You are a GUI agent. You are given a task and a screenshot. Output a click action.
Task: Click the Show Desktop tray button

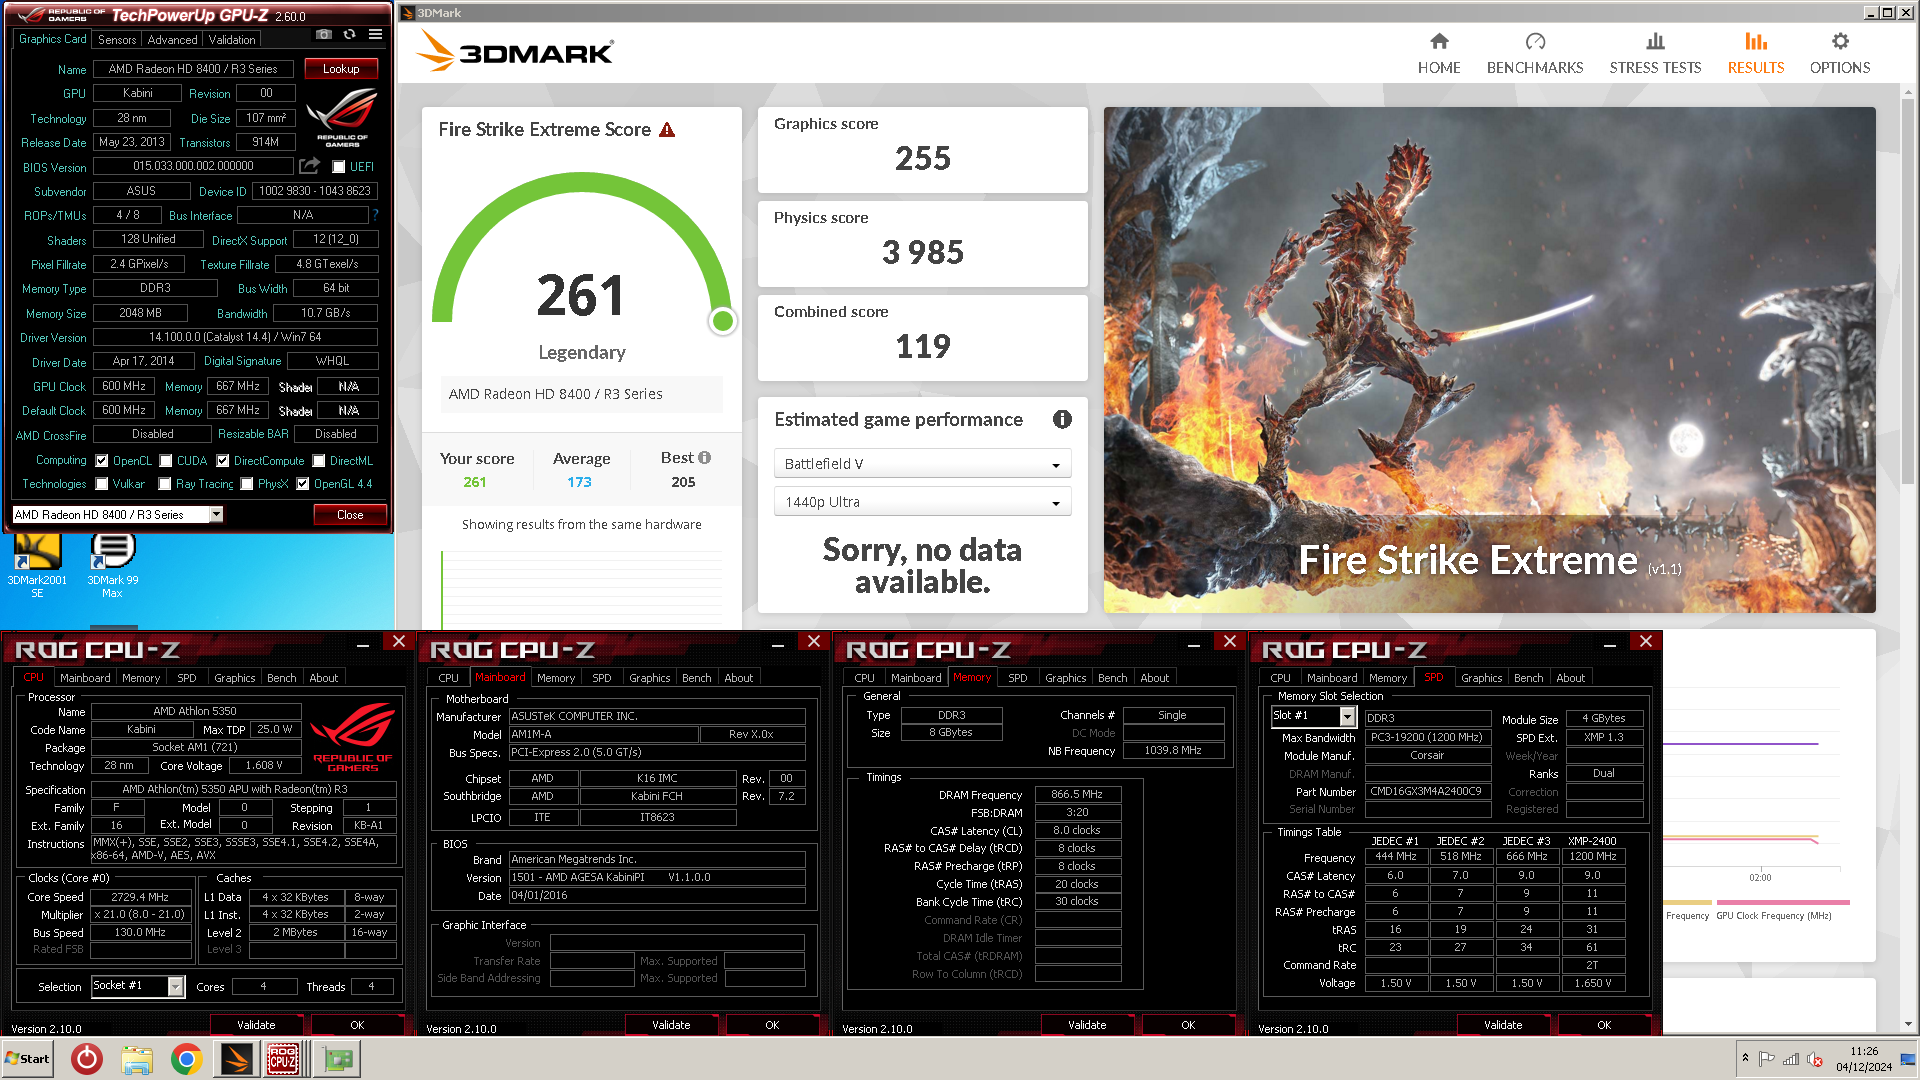pyautogui.click(x=1908, y=1059)
